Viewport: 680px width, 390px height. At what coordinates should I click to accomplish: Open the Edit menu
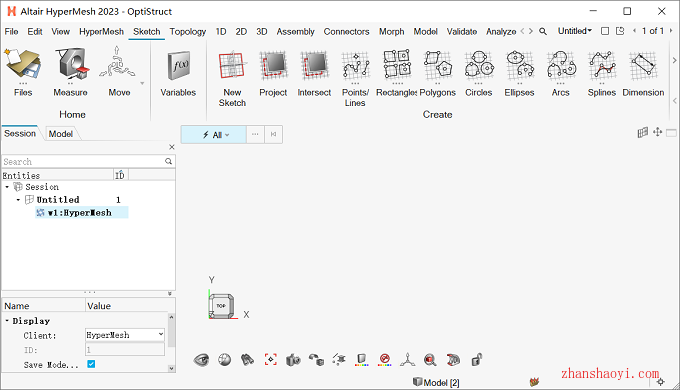[35, 32]
